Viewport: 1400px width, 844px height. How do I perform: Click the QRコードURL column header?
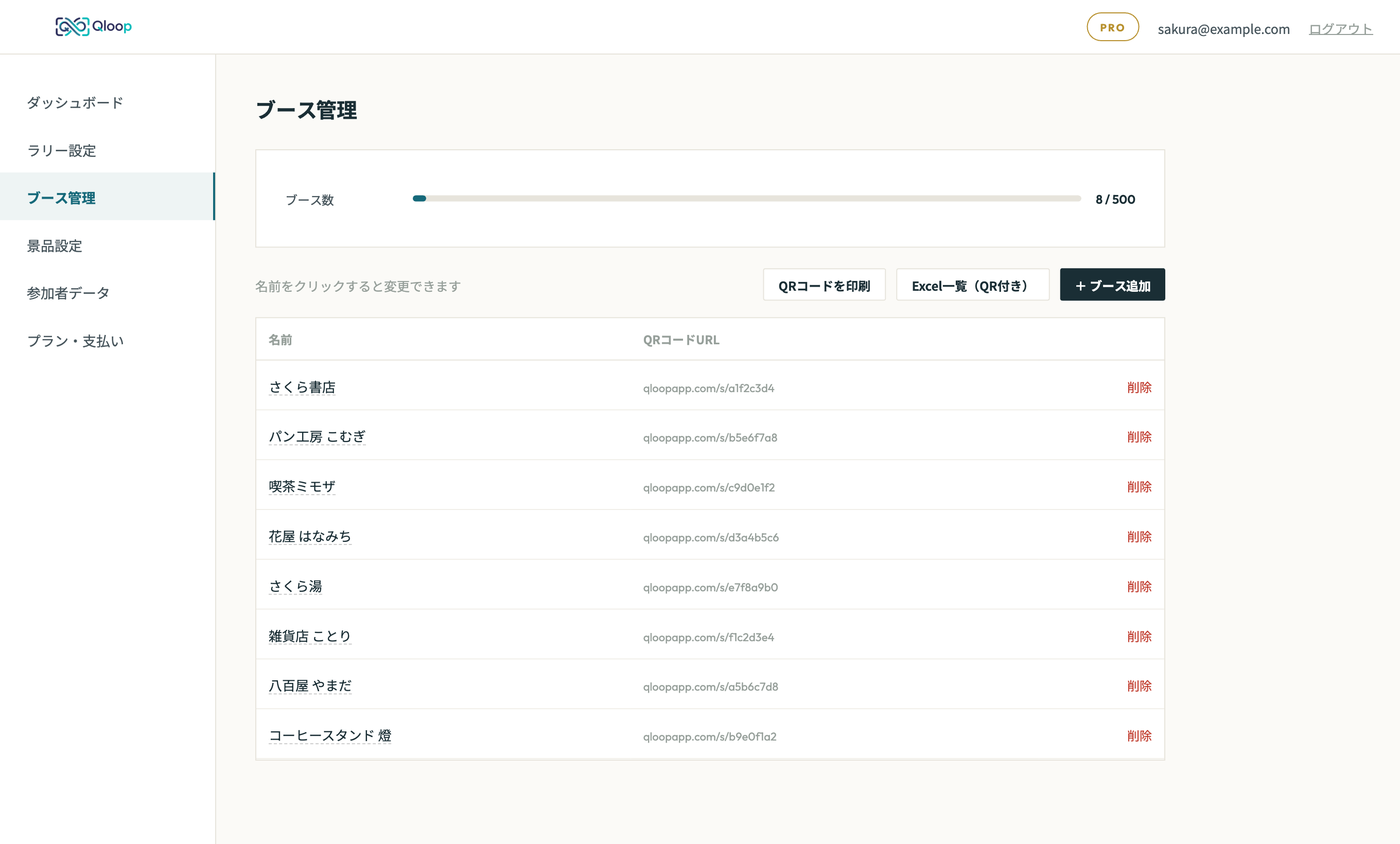(681, 340)
